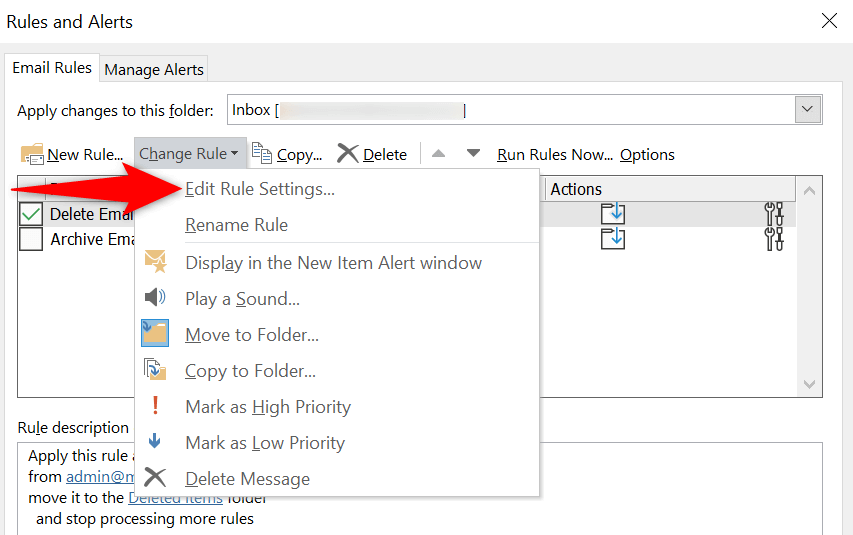Click the Mark as High Priority exclamation icon

click(155, 406)
